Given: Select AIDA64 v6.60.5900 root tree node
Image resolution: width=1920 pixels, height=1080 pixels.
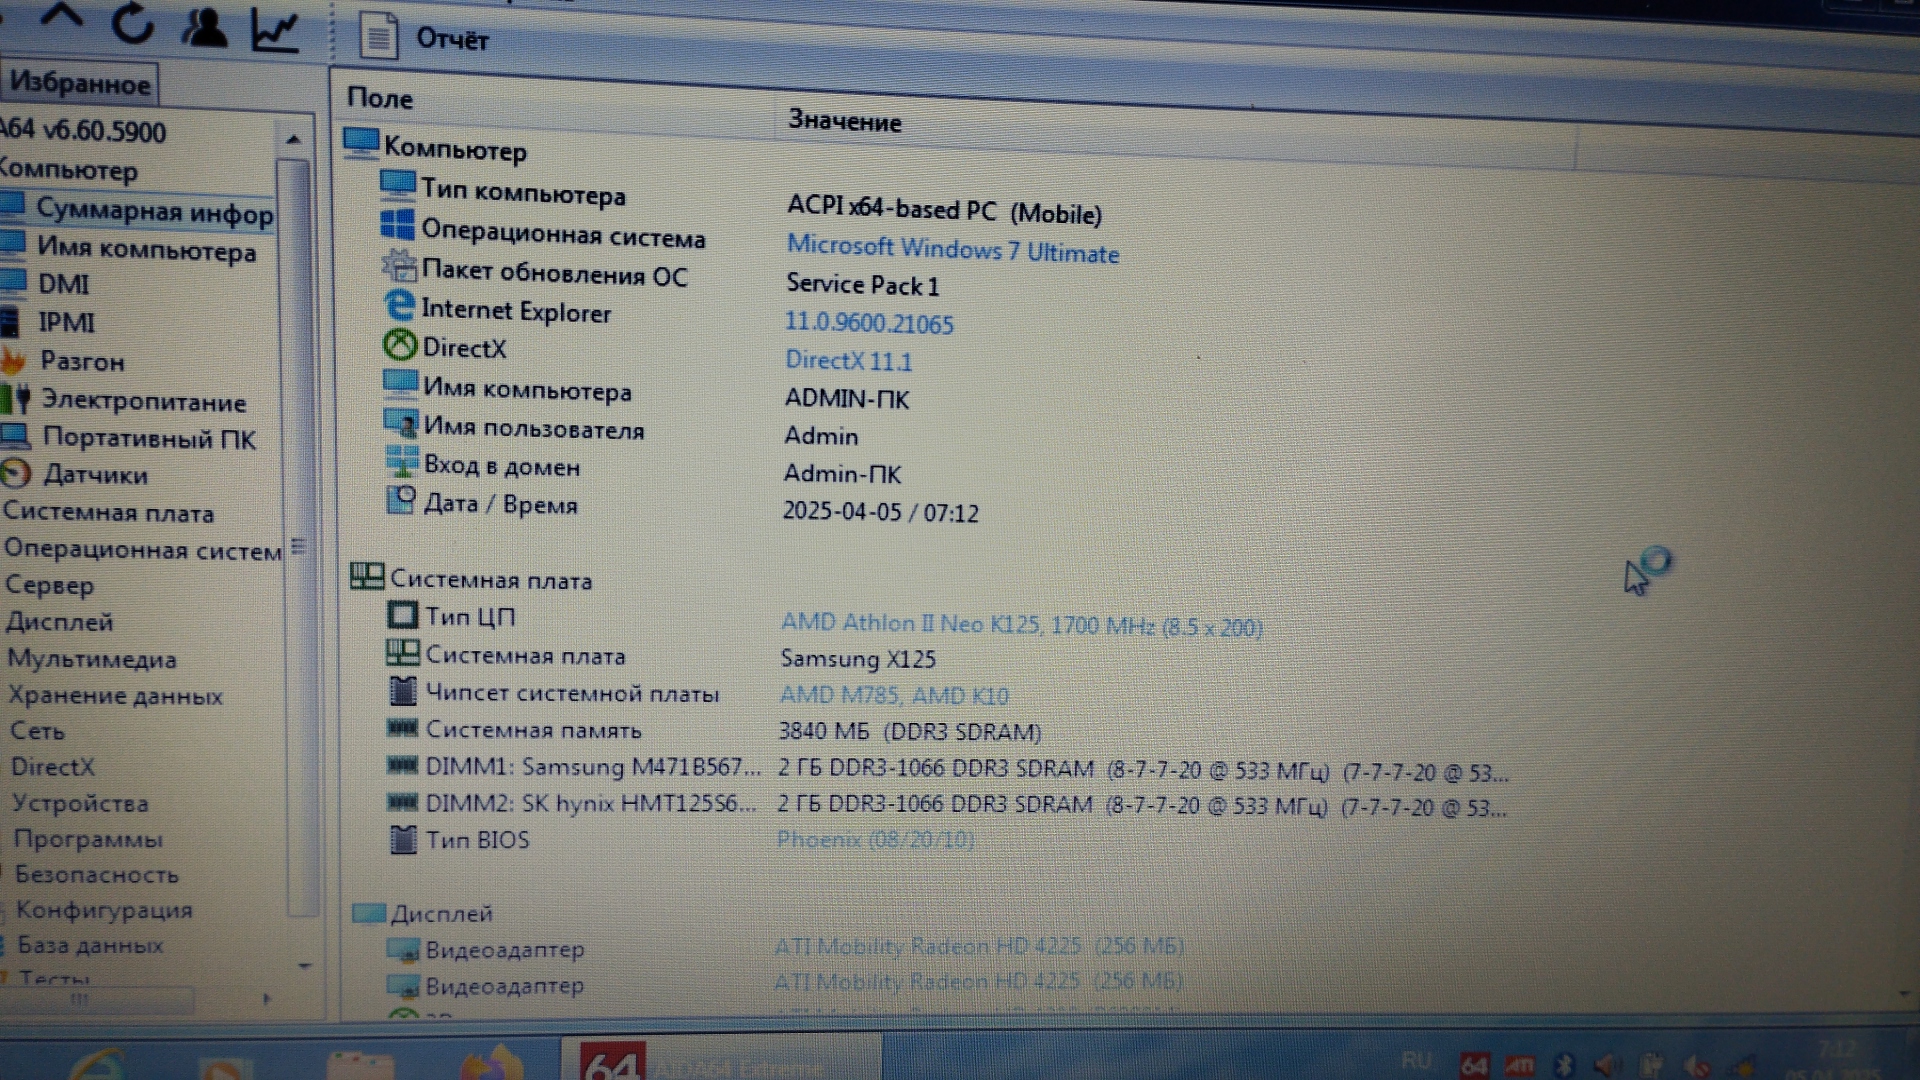Looking at the screenshot, I should pyautogui.click(x=83, y=130).
